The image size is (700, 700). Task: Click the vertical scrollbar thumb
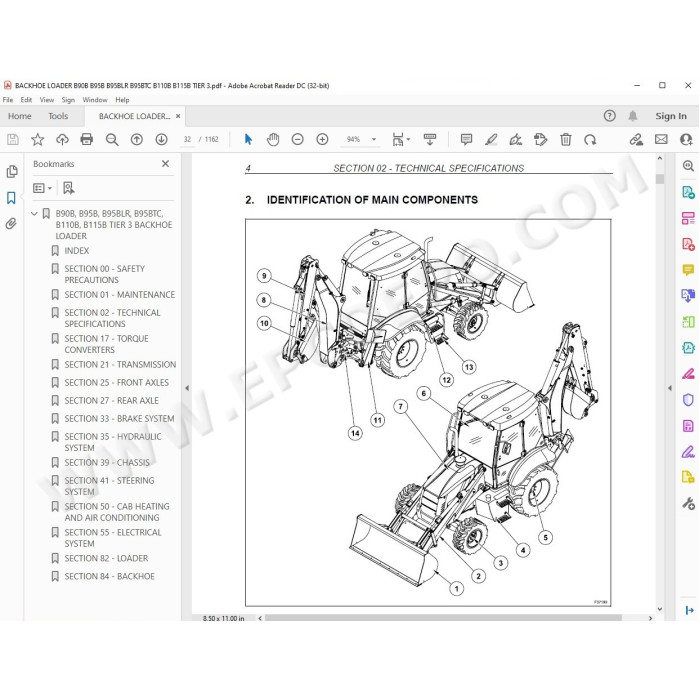[660, 179]
